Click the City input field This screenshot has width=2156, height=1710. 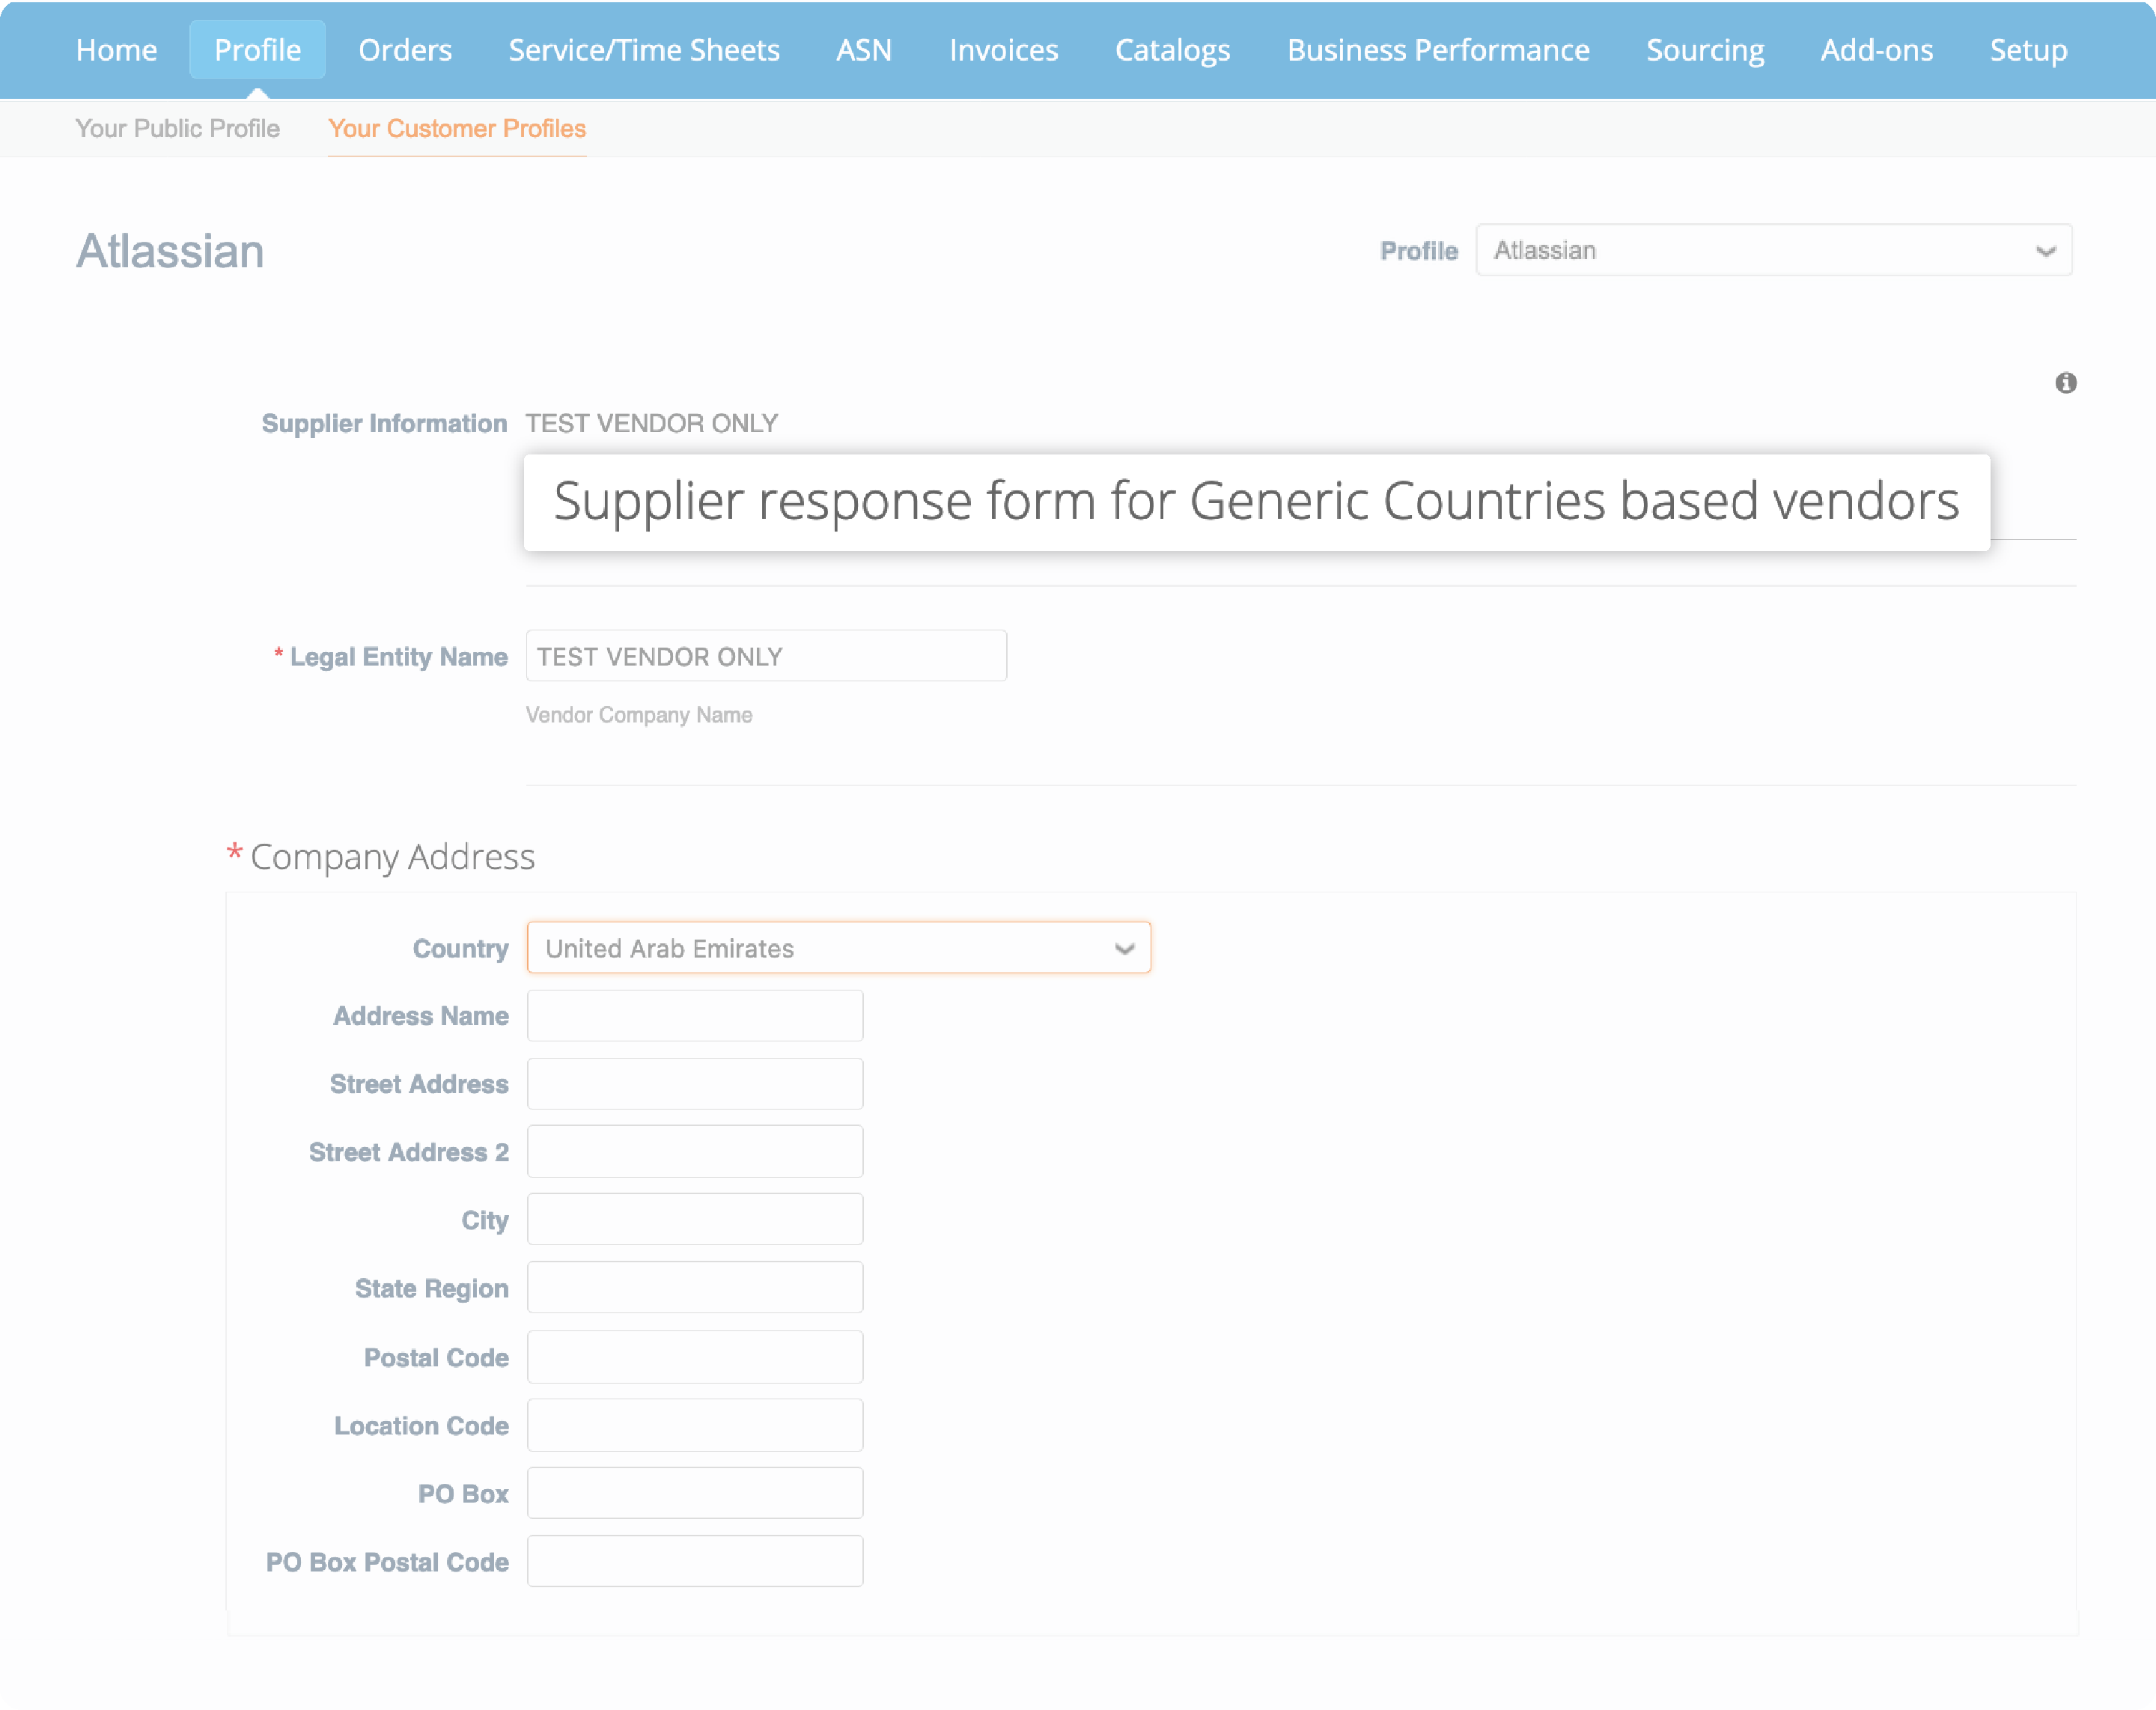pyautogui.click(x=694, y=1220)
